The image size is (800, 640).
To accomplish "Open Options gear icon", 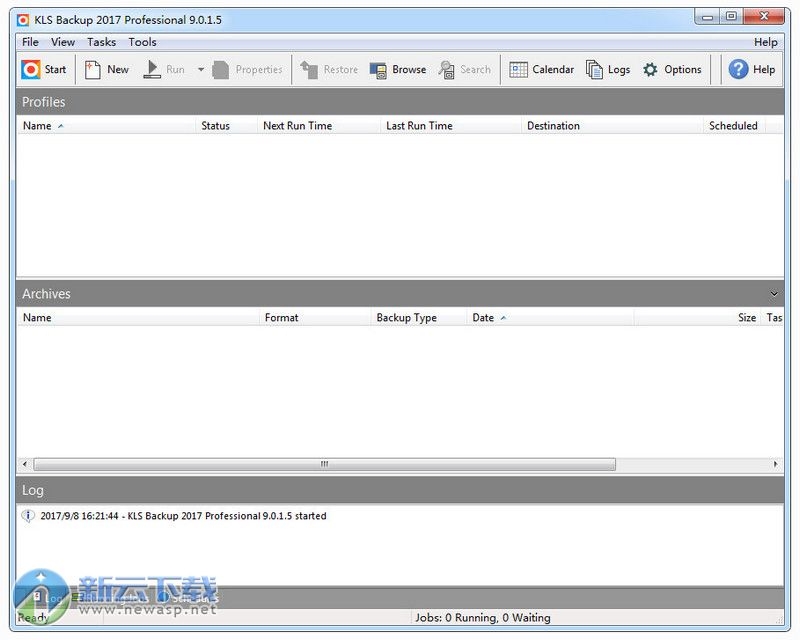I will tap(650, 69).
